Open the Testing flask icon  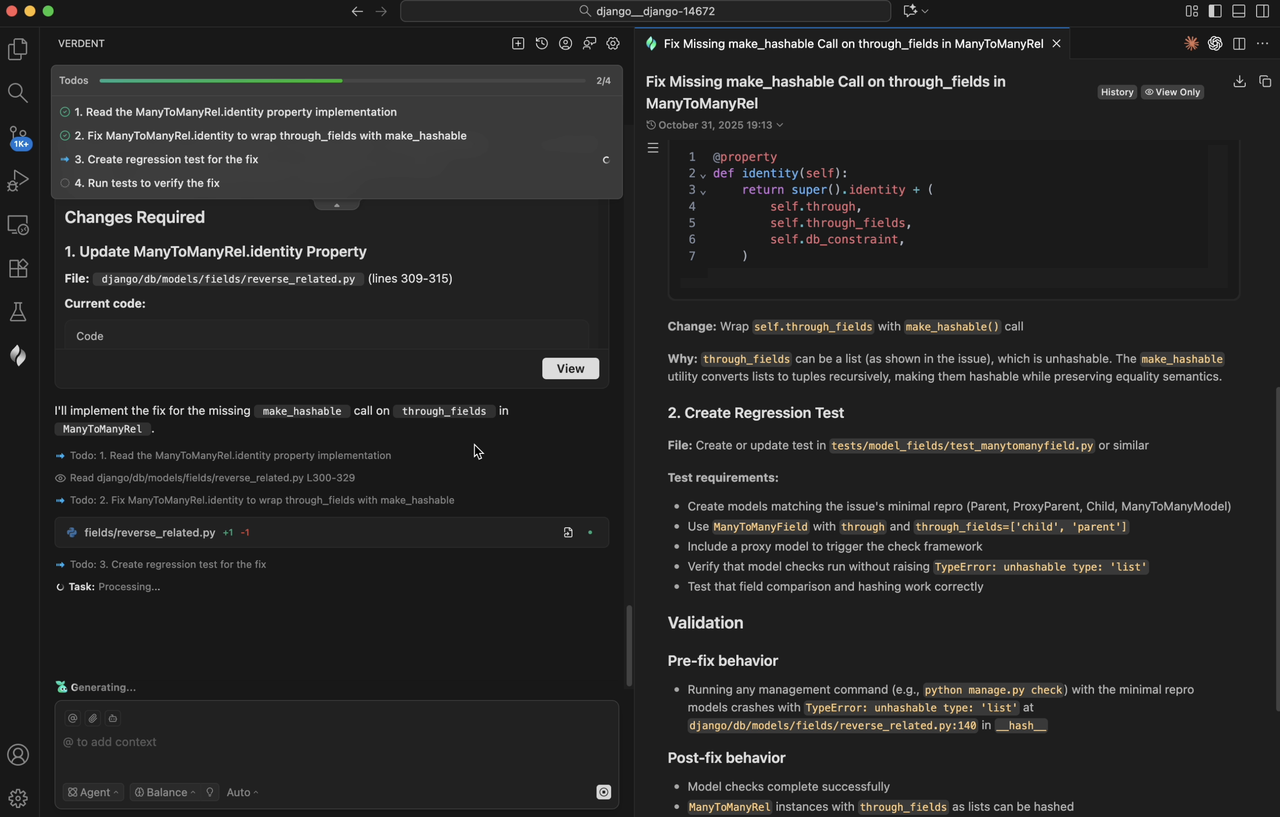(x=17, y=311)
